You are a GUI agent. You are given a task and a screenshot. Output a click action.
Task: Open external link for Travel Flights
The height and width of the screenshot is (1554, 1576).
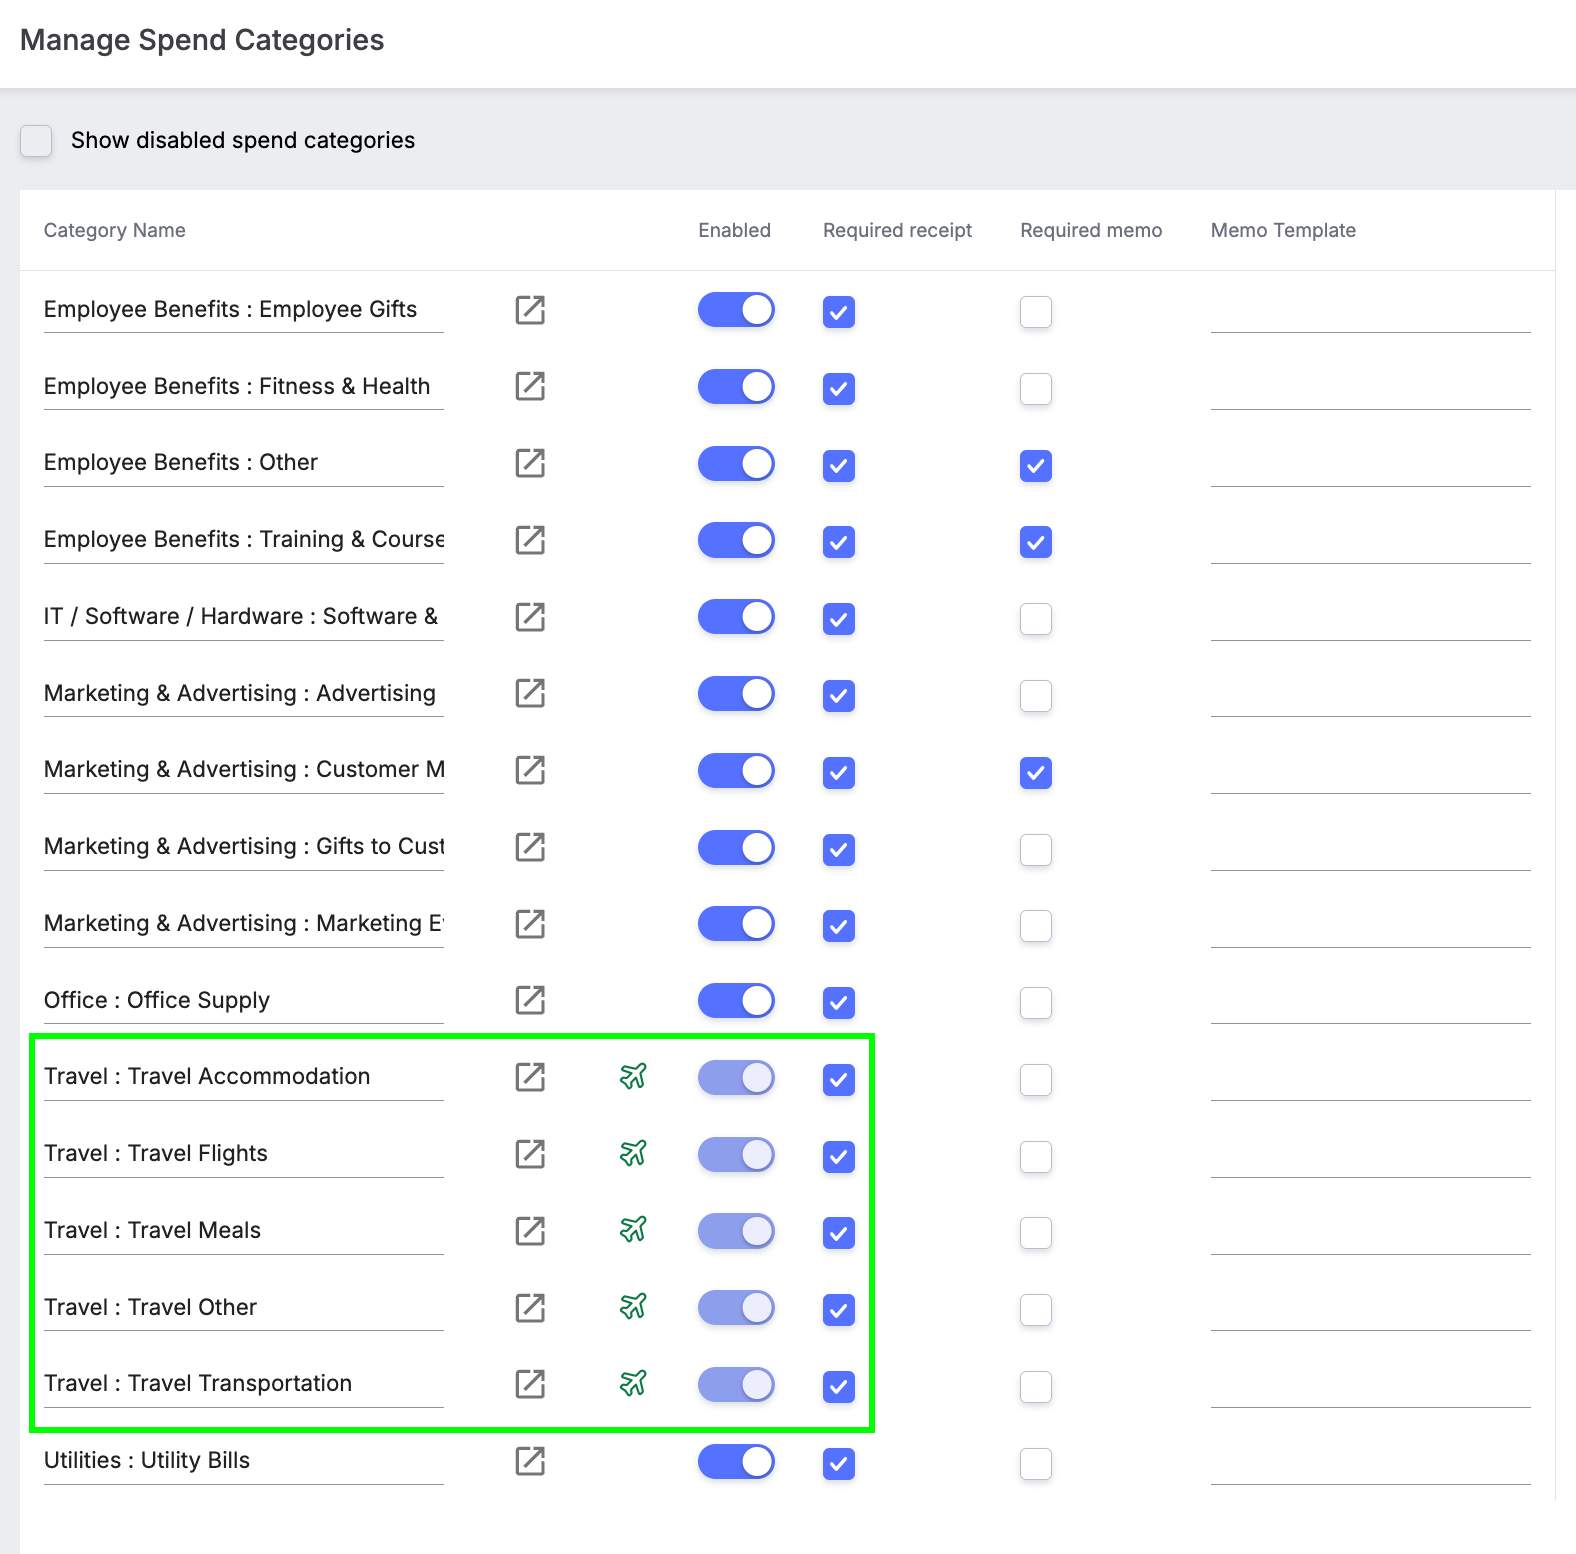[x=530, y=1154]
